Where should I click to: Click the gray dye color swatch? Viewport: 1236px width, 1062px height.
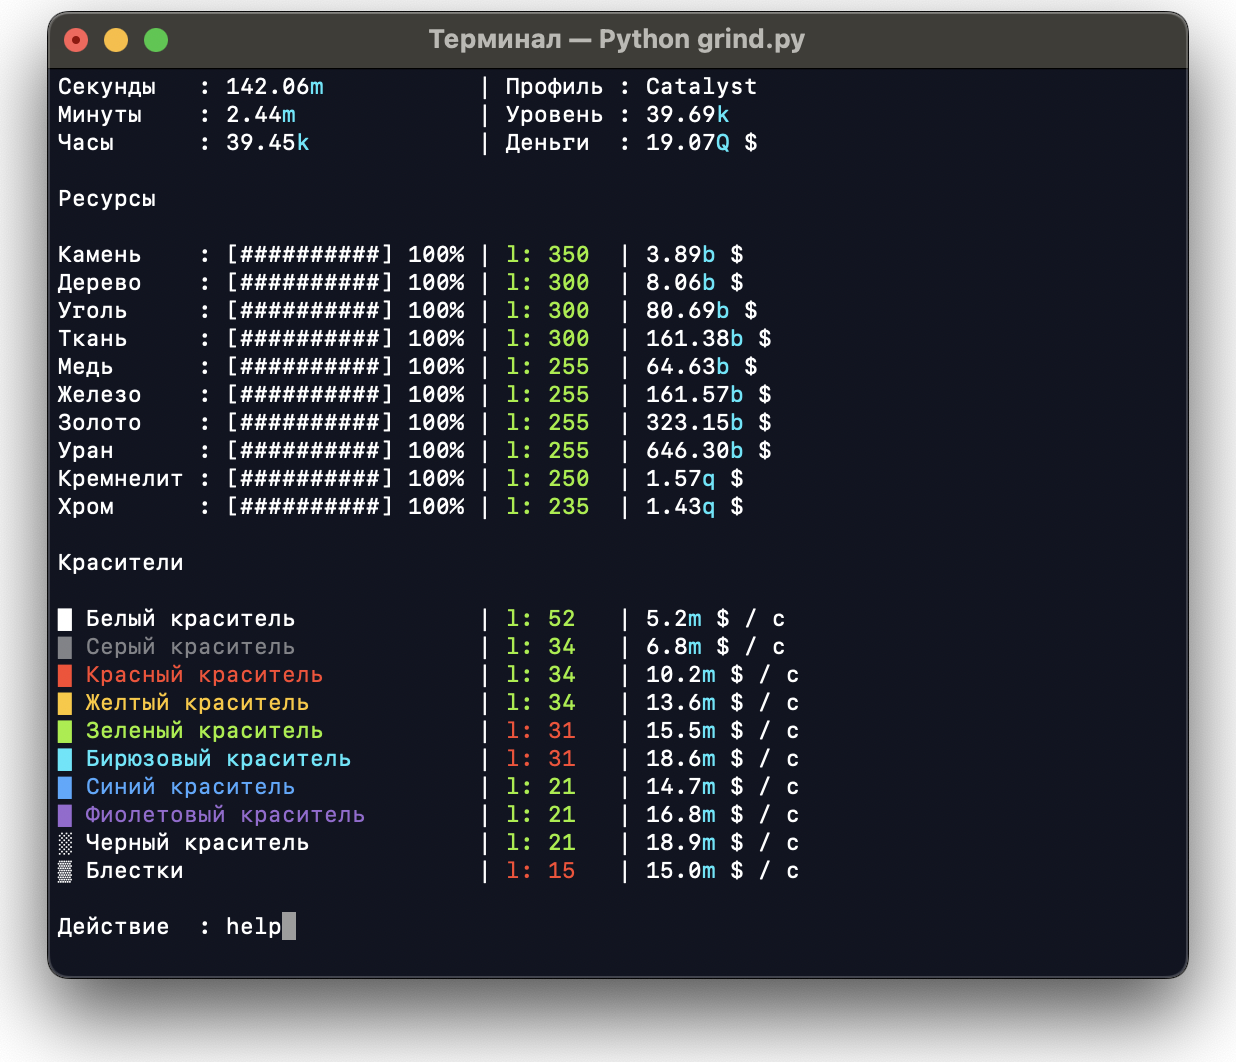click(x=65, y=647)
